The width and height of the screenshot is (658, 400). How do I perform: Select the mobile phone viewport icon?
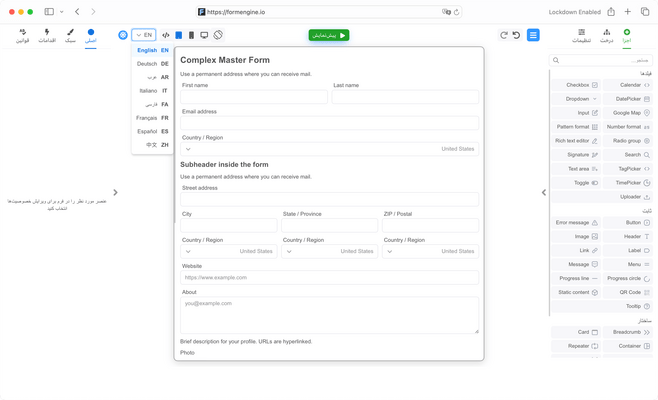tap(191, 35)
